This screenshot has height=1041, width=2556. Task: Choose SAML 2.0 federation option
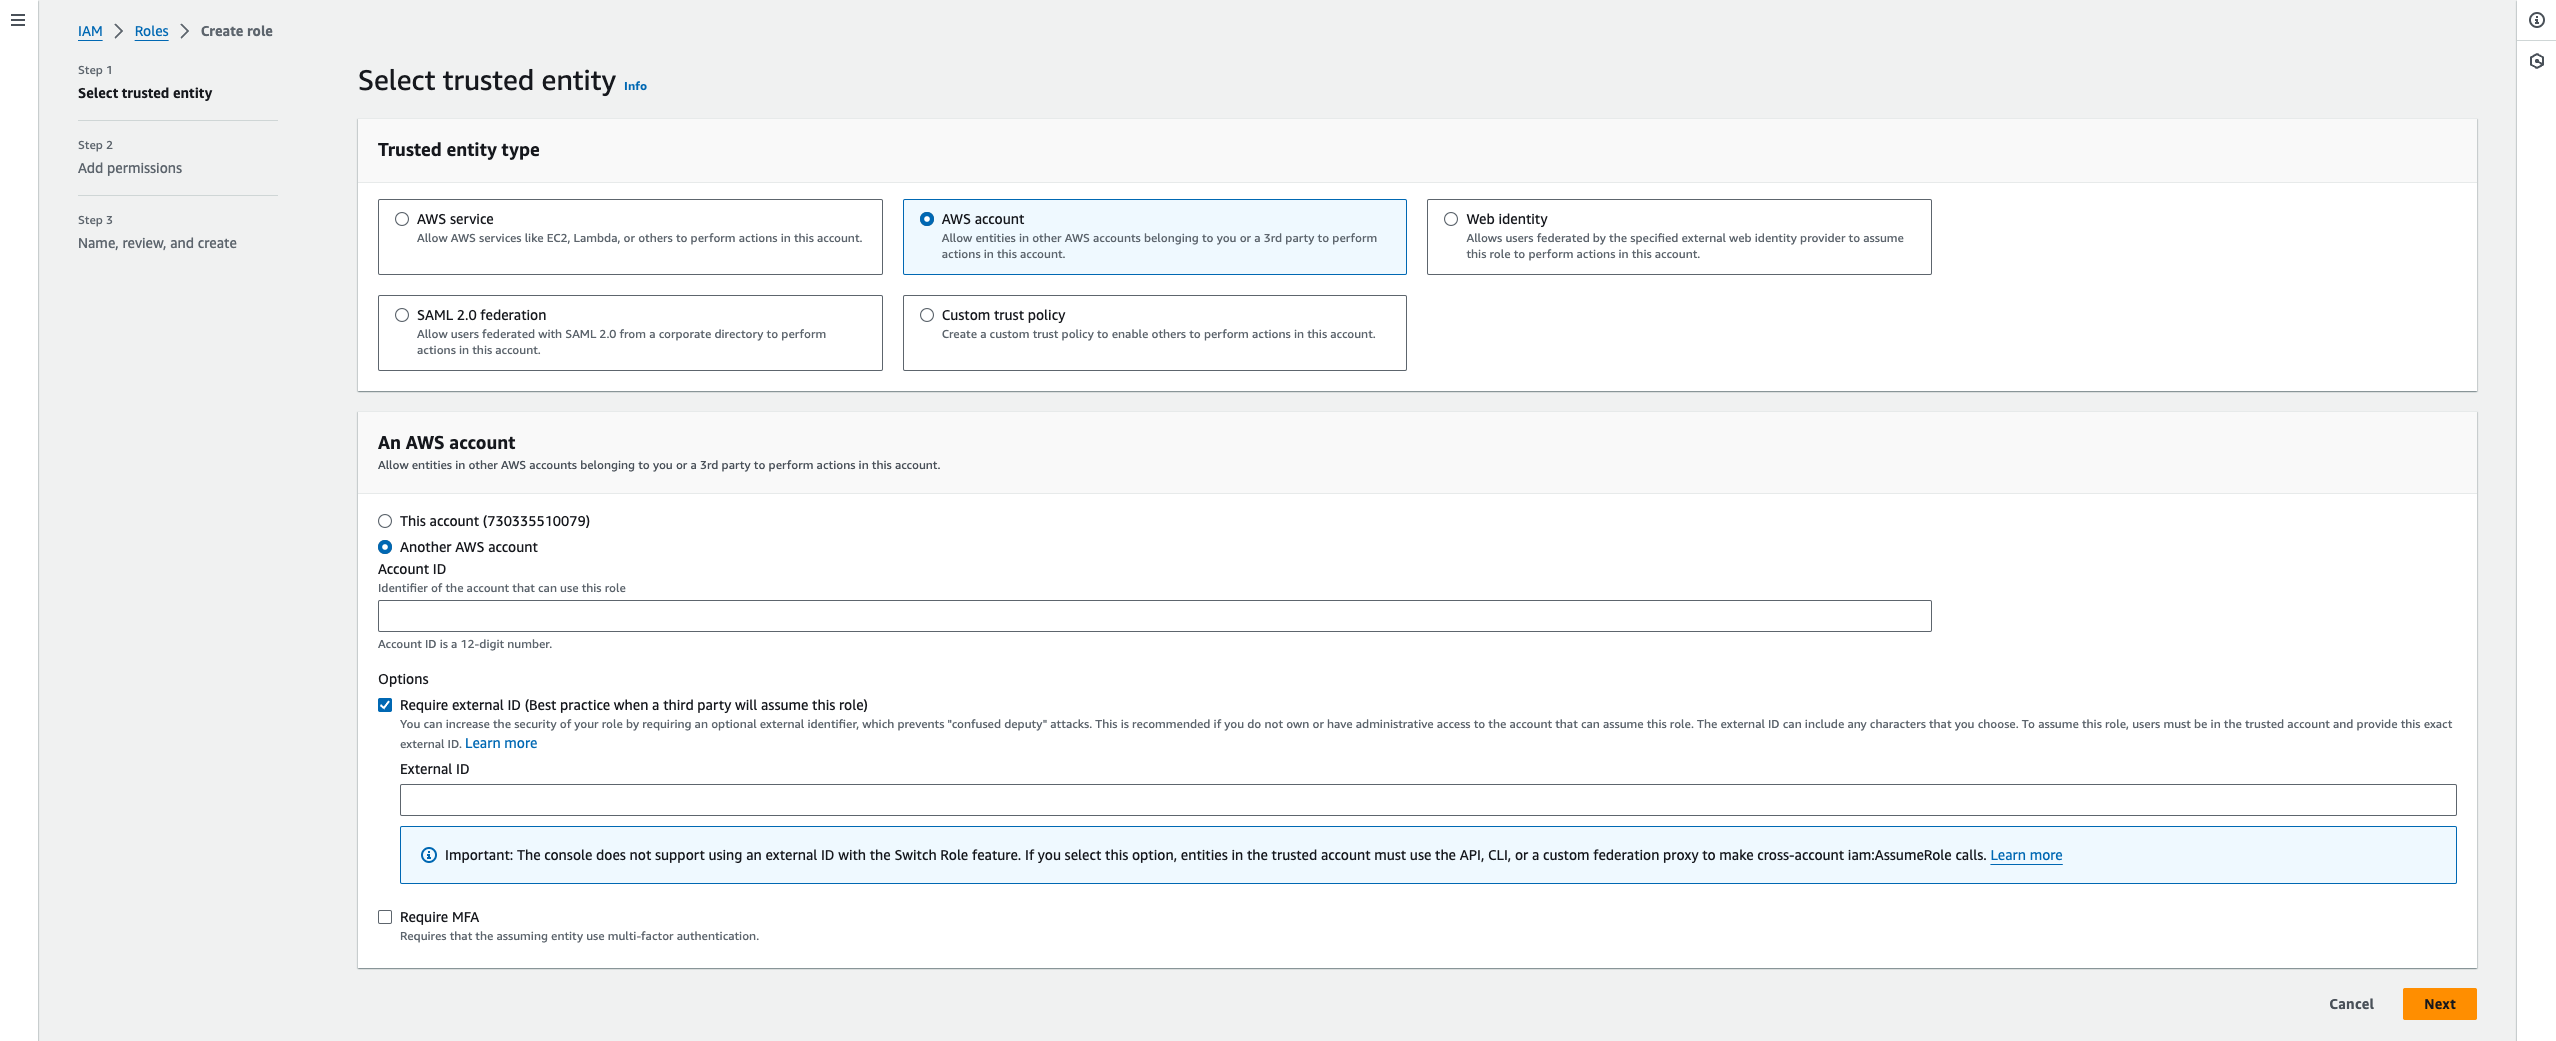(402, 315)
